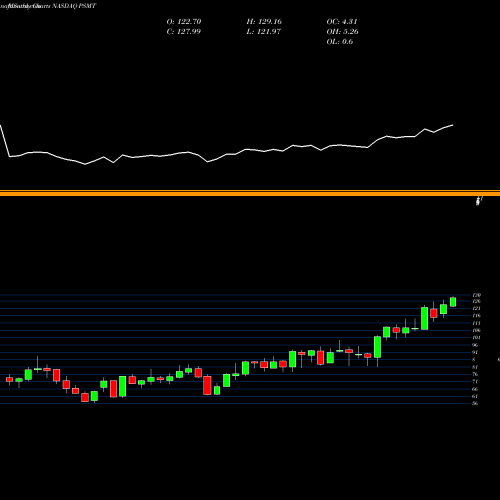Select the open price O: 122.70
Viewport: 500px width, 500px height.
coord(184,21)
